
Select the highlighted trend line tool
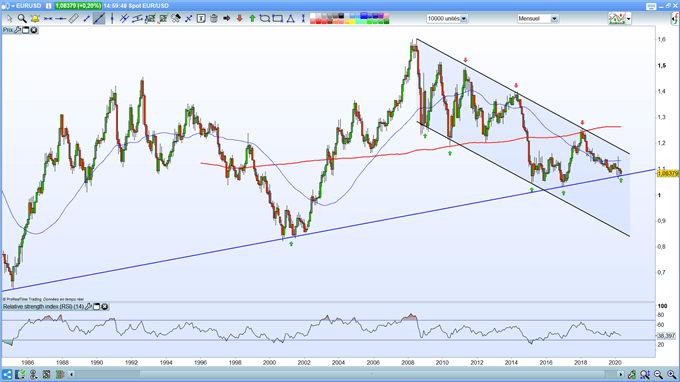coord(99,19)
